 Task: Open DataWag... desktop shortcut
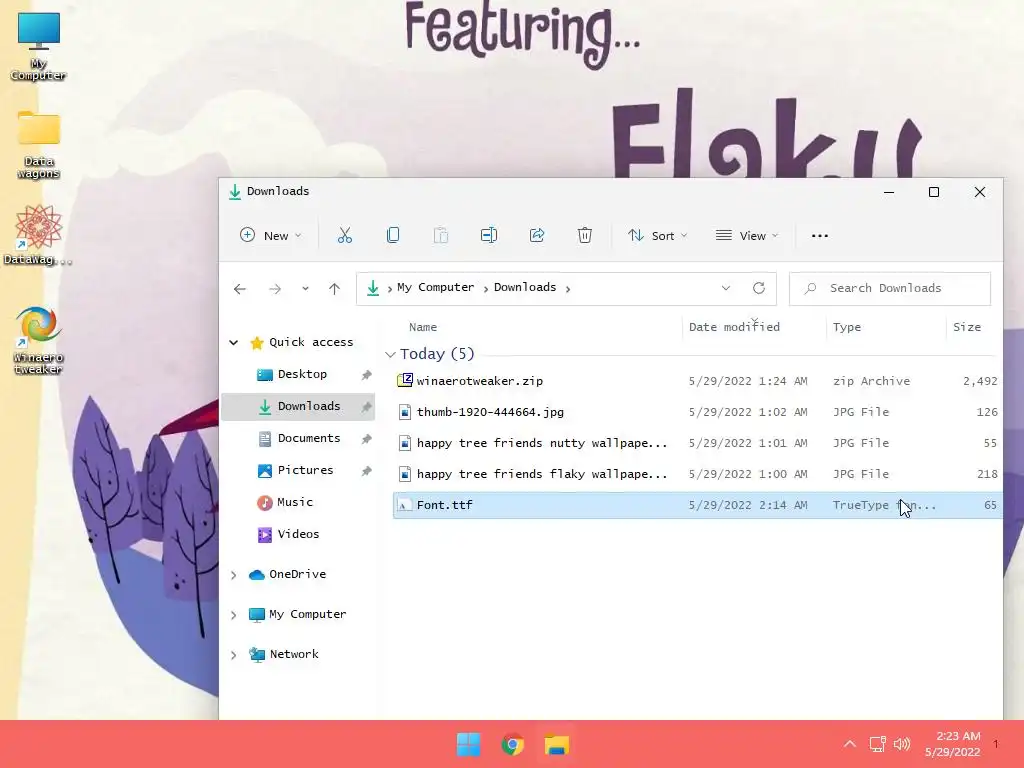39,235
